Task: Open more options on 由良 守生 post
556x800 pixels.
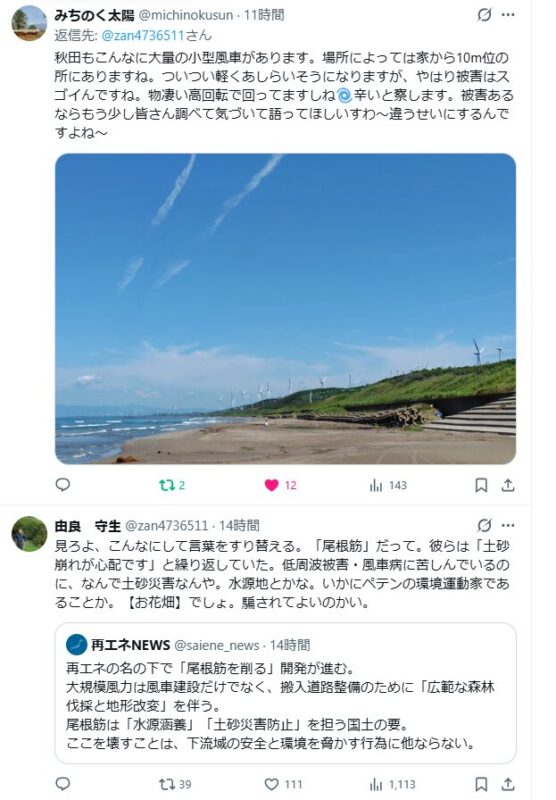Action: [508, 525]
